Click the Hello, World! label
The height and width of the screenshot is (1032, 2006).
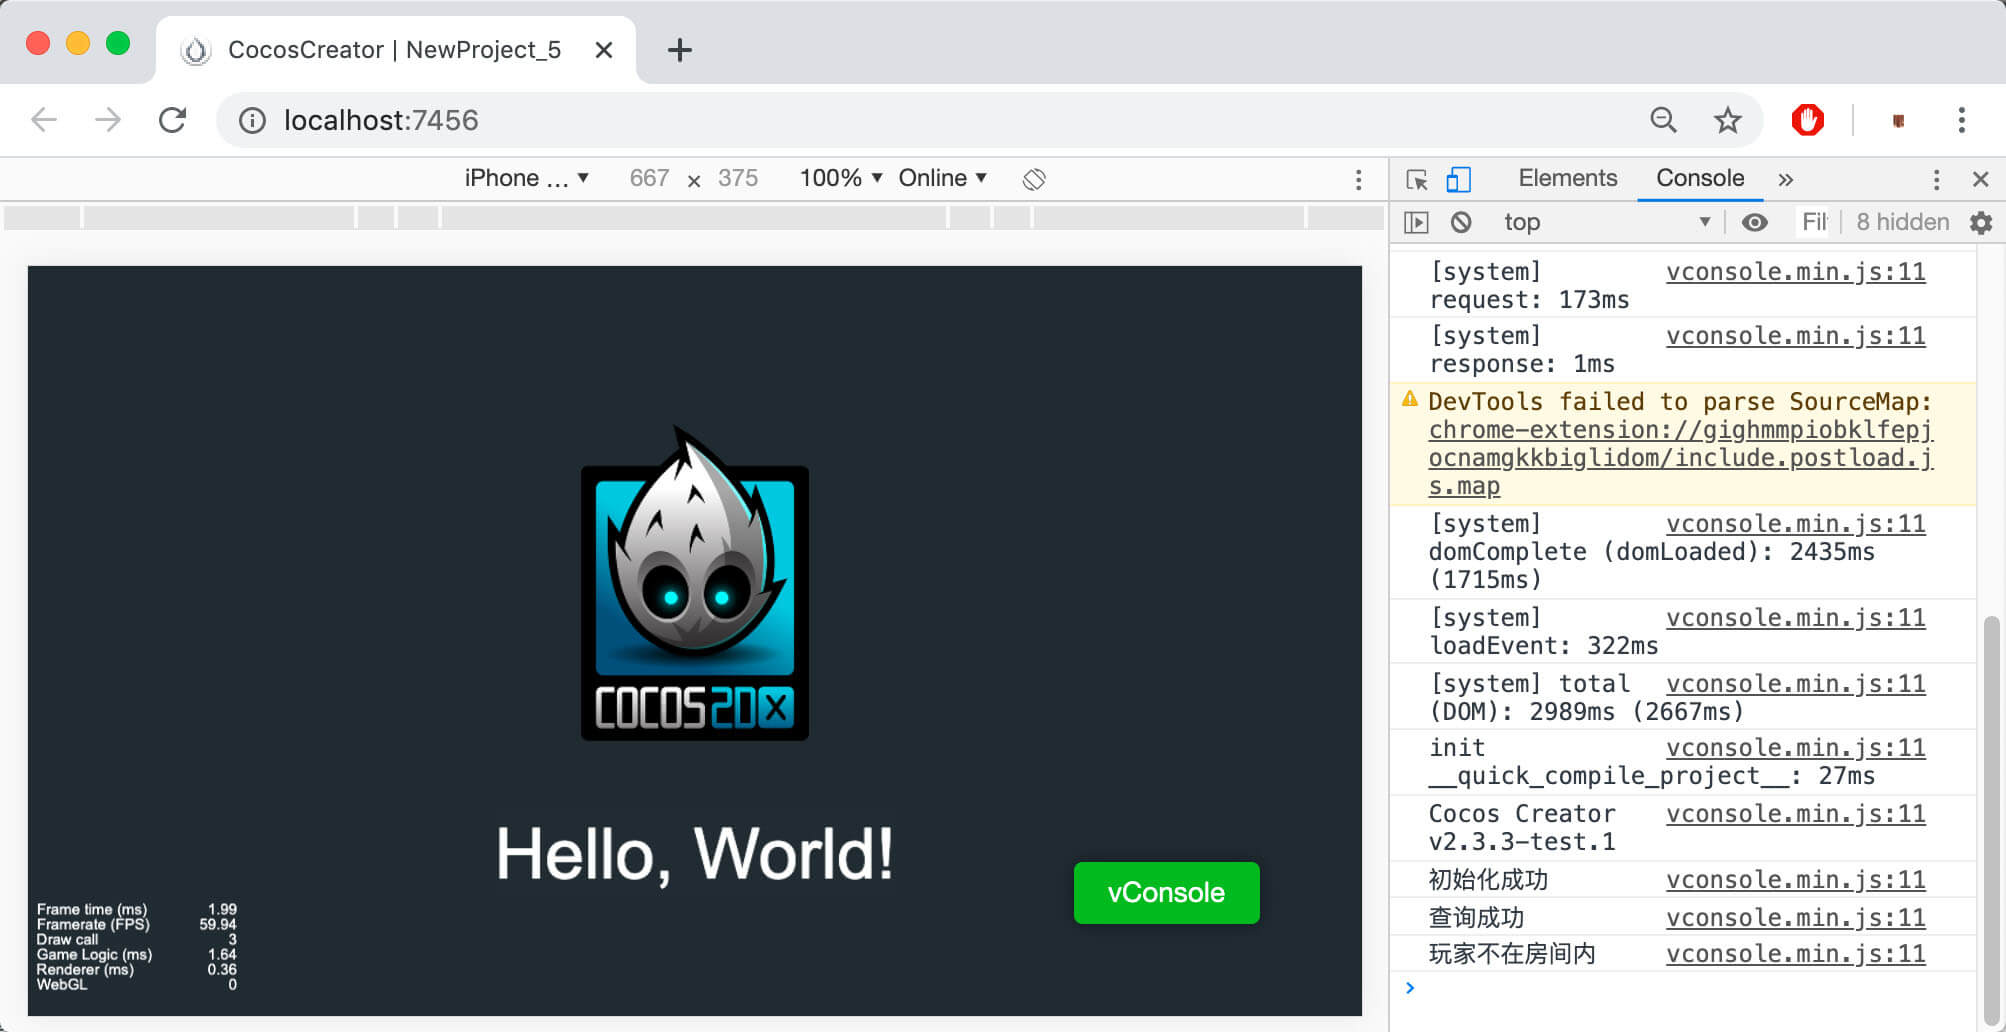pos(694,855)
